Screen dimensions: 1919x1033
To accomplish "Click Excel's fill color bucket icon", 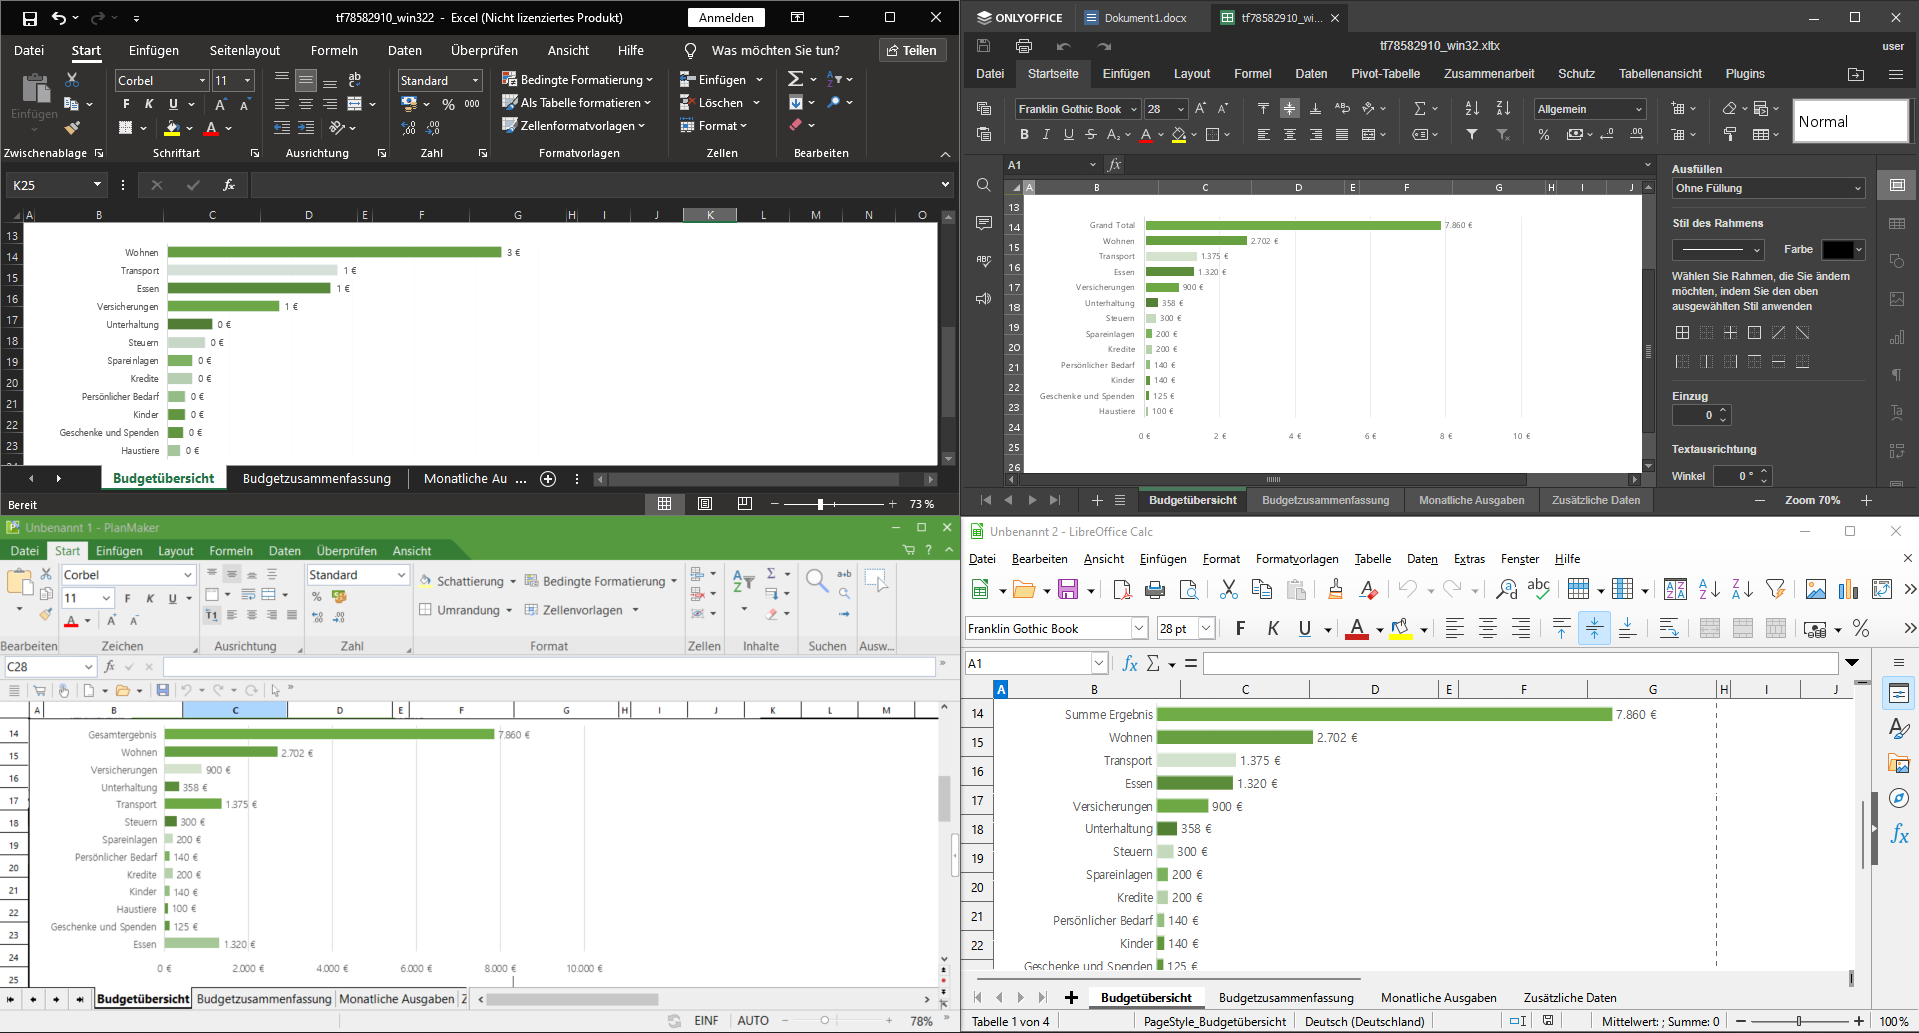I will coord(172,128).
